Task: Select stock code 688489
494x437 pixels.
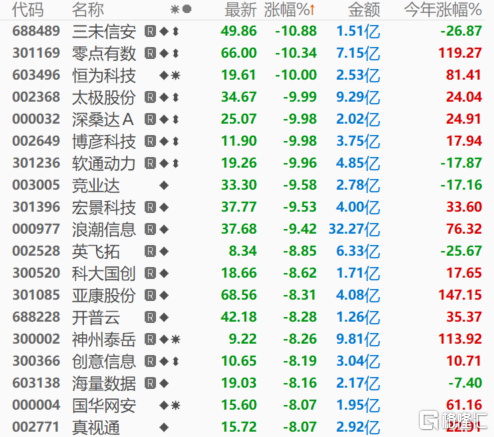Action: point(36,31)
